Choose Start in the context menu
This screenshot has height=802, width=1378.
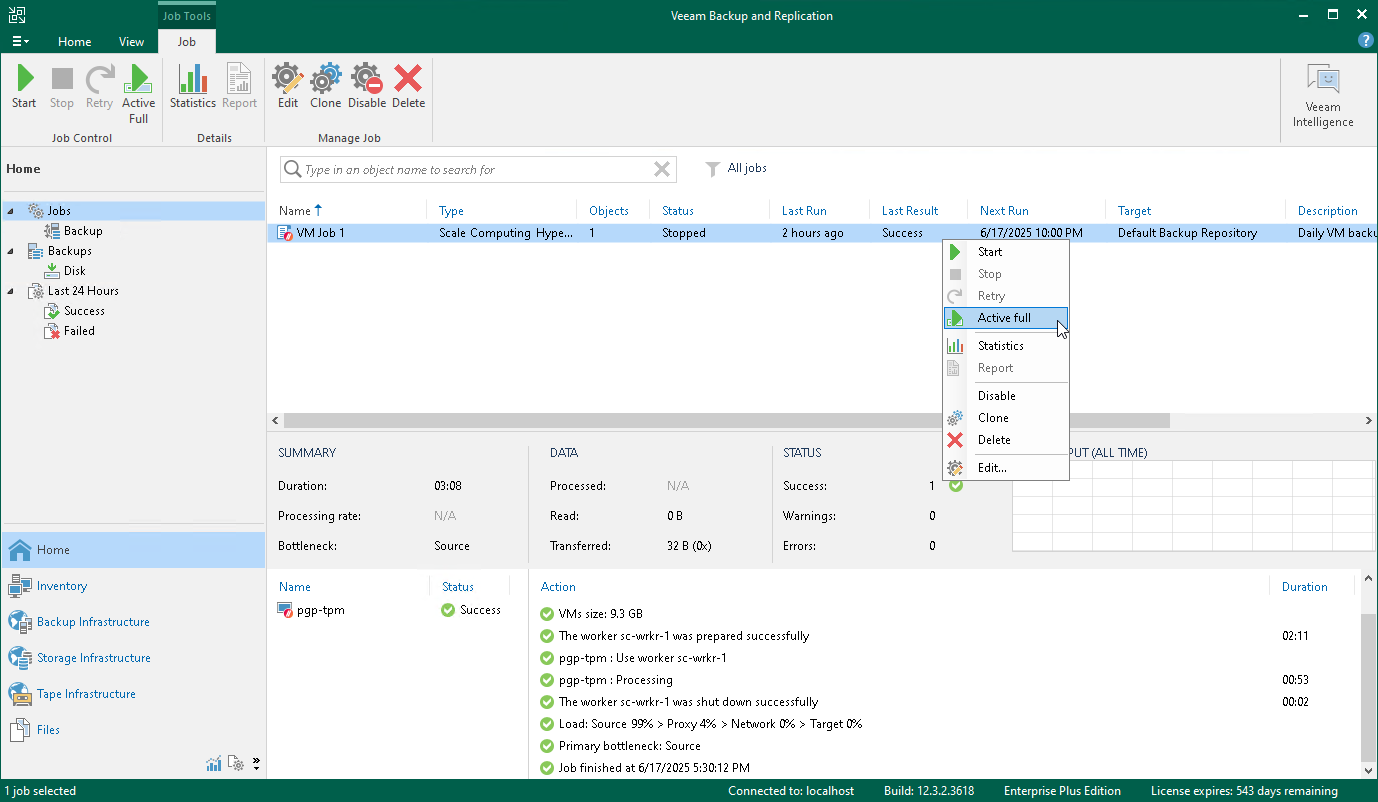pos(1006,252)
